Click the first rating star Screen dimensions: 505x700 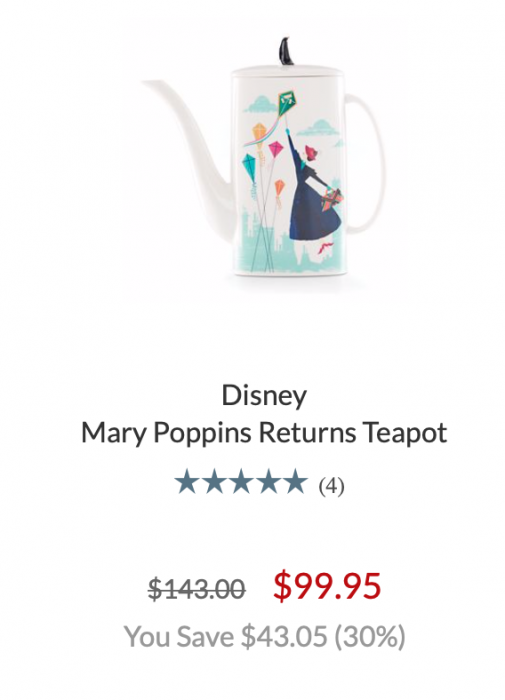pos(186,482)
